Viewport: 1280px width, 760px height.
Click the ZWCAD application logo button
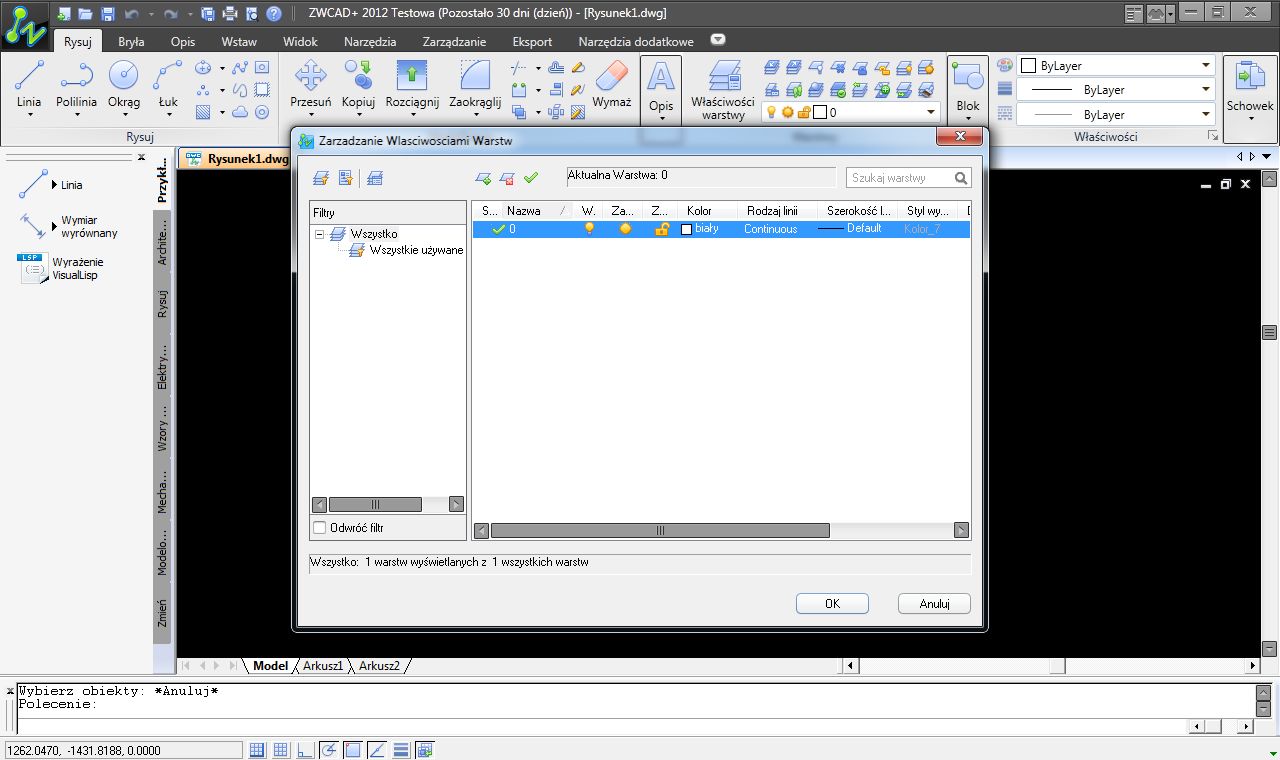click(x=25, y=24)
